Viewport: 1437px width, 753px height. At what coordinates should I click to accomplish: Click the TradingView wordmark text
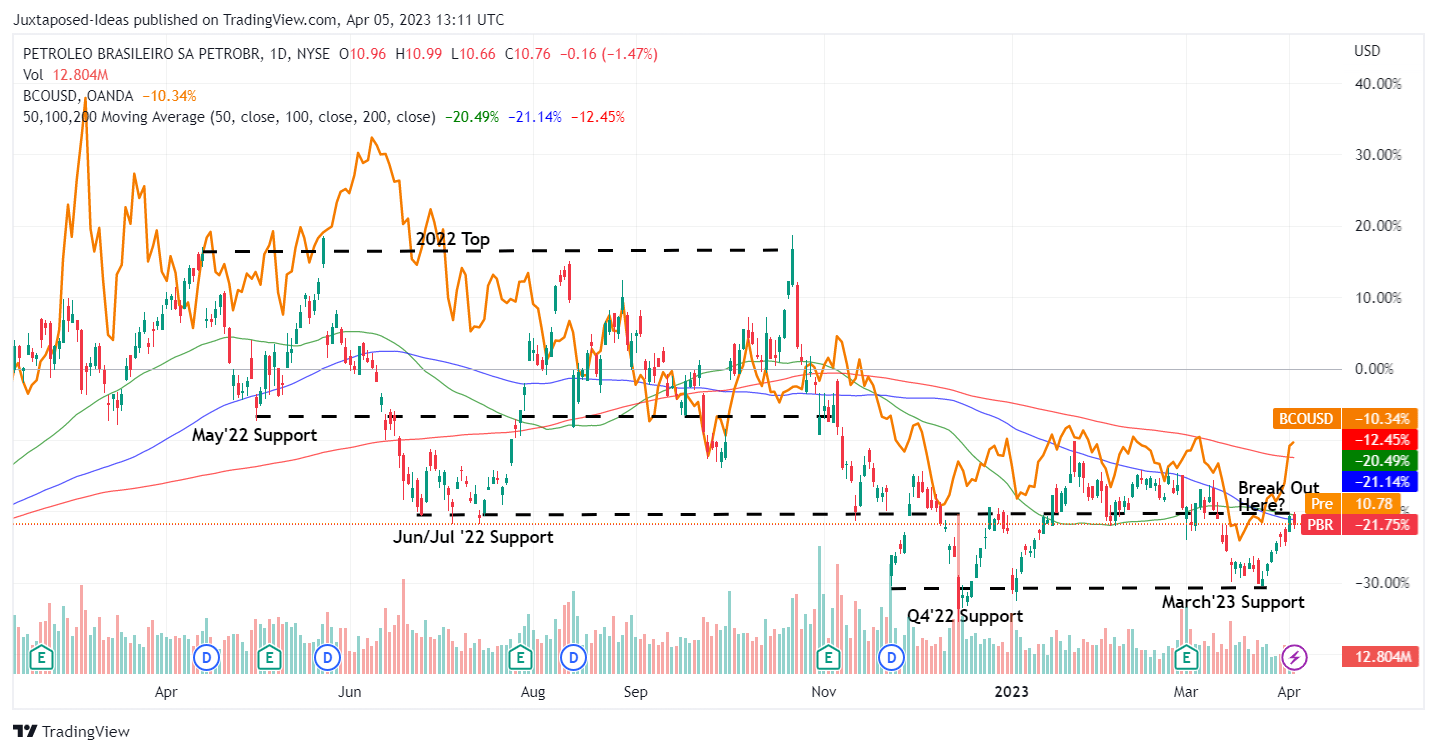pyautogui.click(x=85, y=732)
